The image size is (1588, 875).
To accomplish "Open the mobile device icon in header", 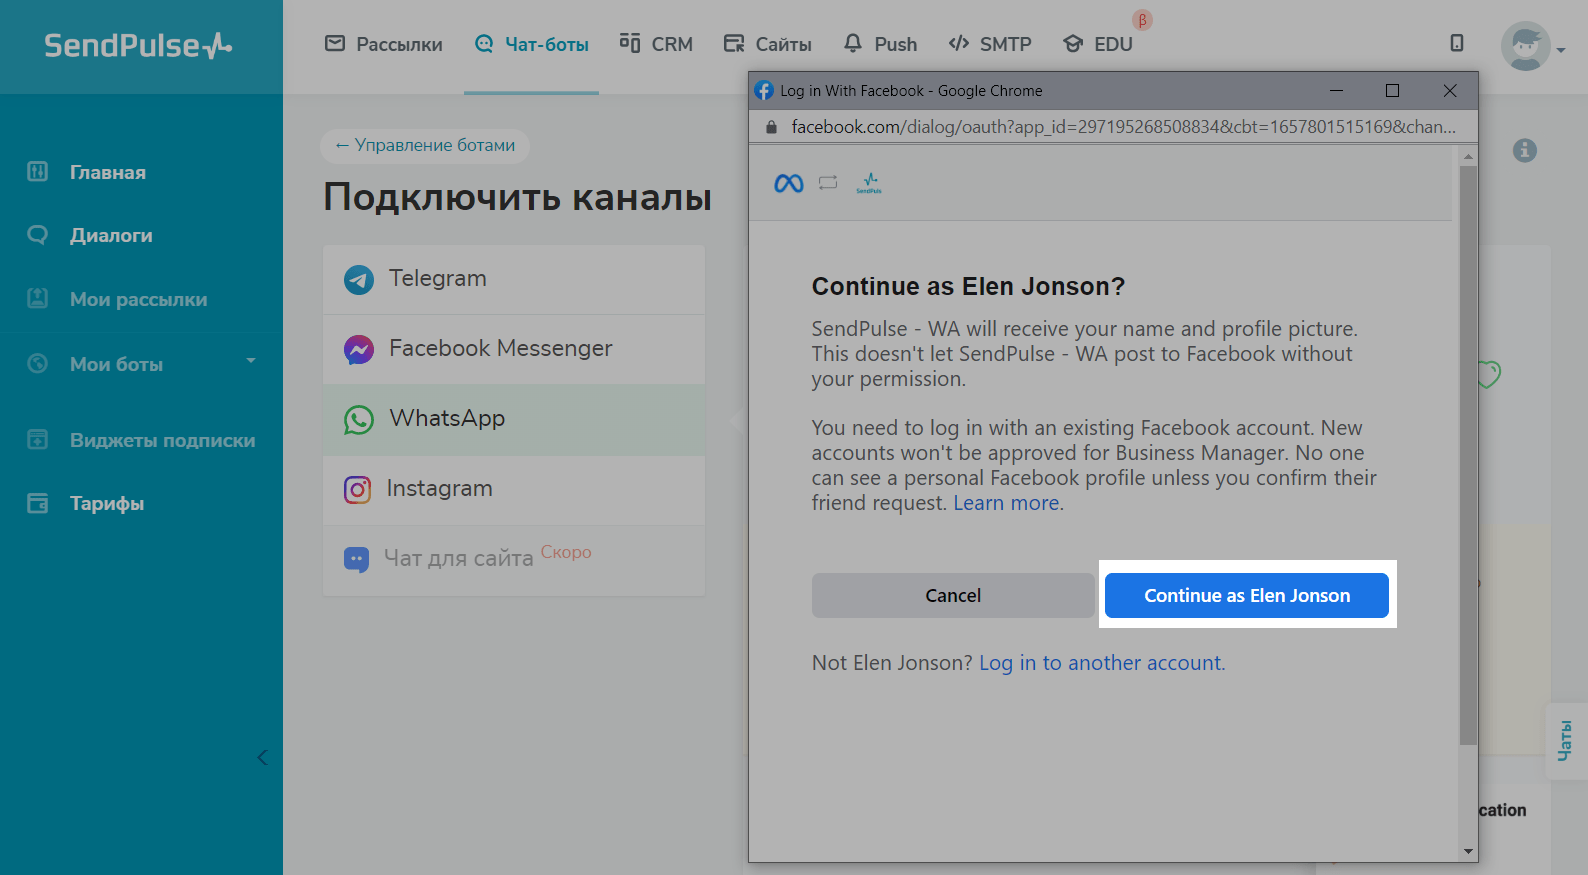I will coord(1457,43).
